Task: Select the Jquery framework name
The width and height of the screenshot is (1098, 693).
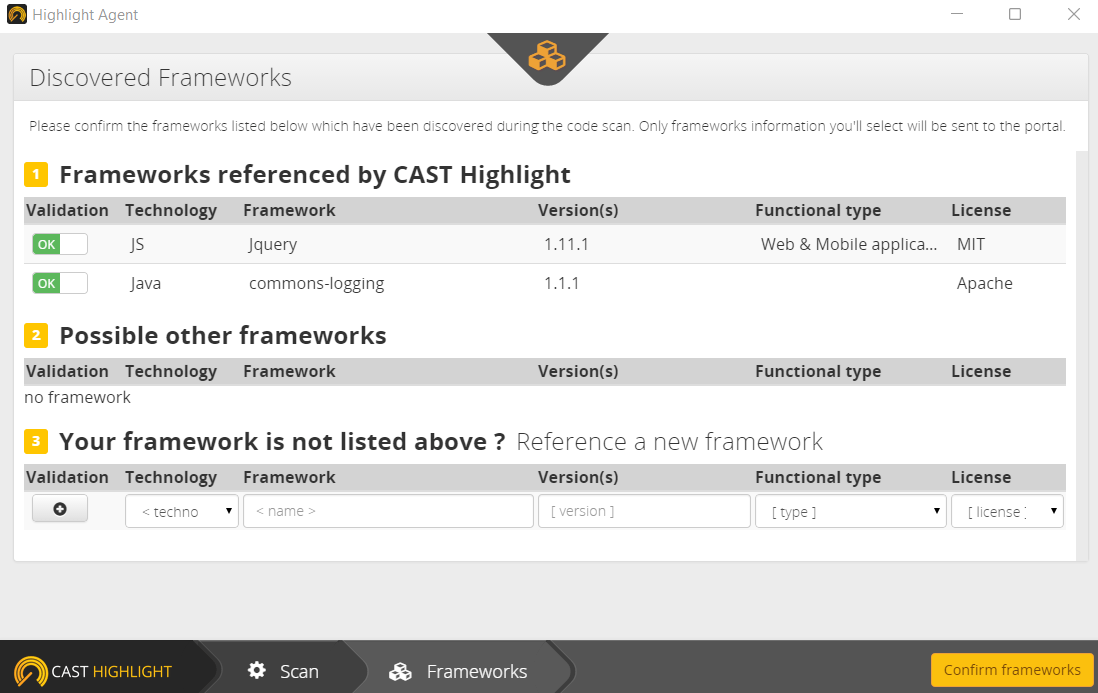Action: [273, 244]
